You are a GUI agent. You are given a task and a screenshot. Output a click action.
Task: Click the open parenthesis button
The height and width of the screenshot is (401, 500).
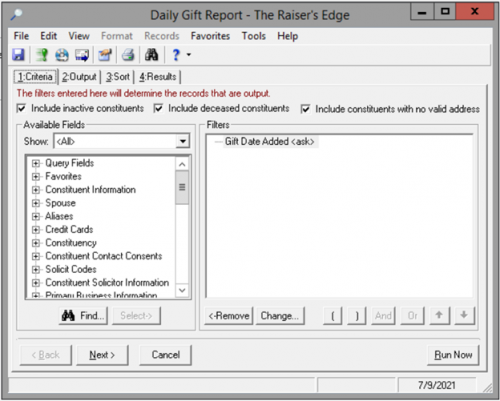pos(333,315)
